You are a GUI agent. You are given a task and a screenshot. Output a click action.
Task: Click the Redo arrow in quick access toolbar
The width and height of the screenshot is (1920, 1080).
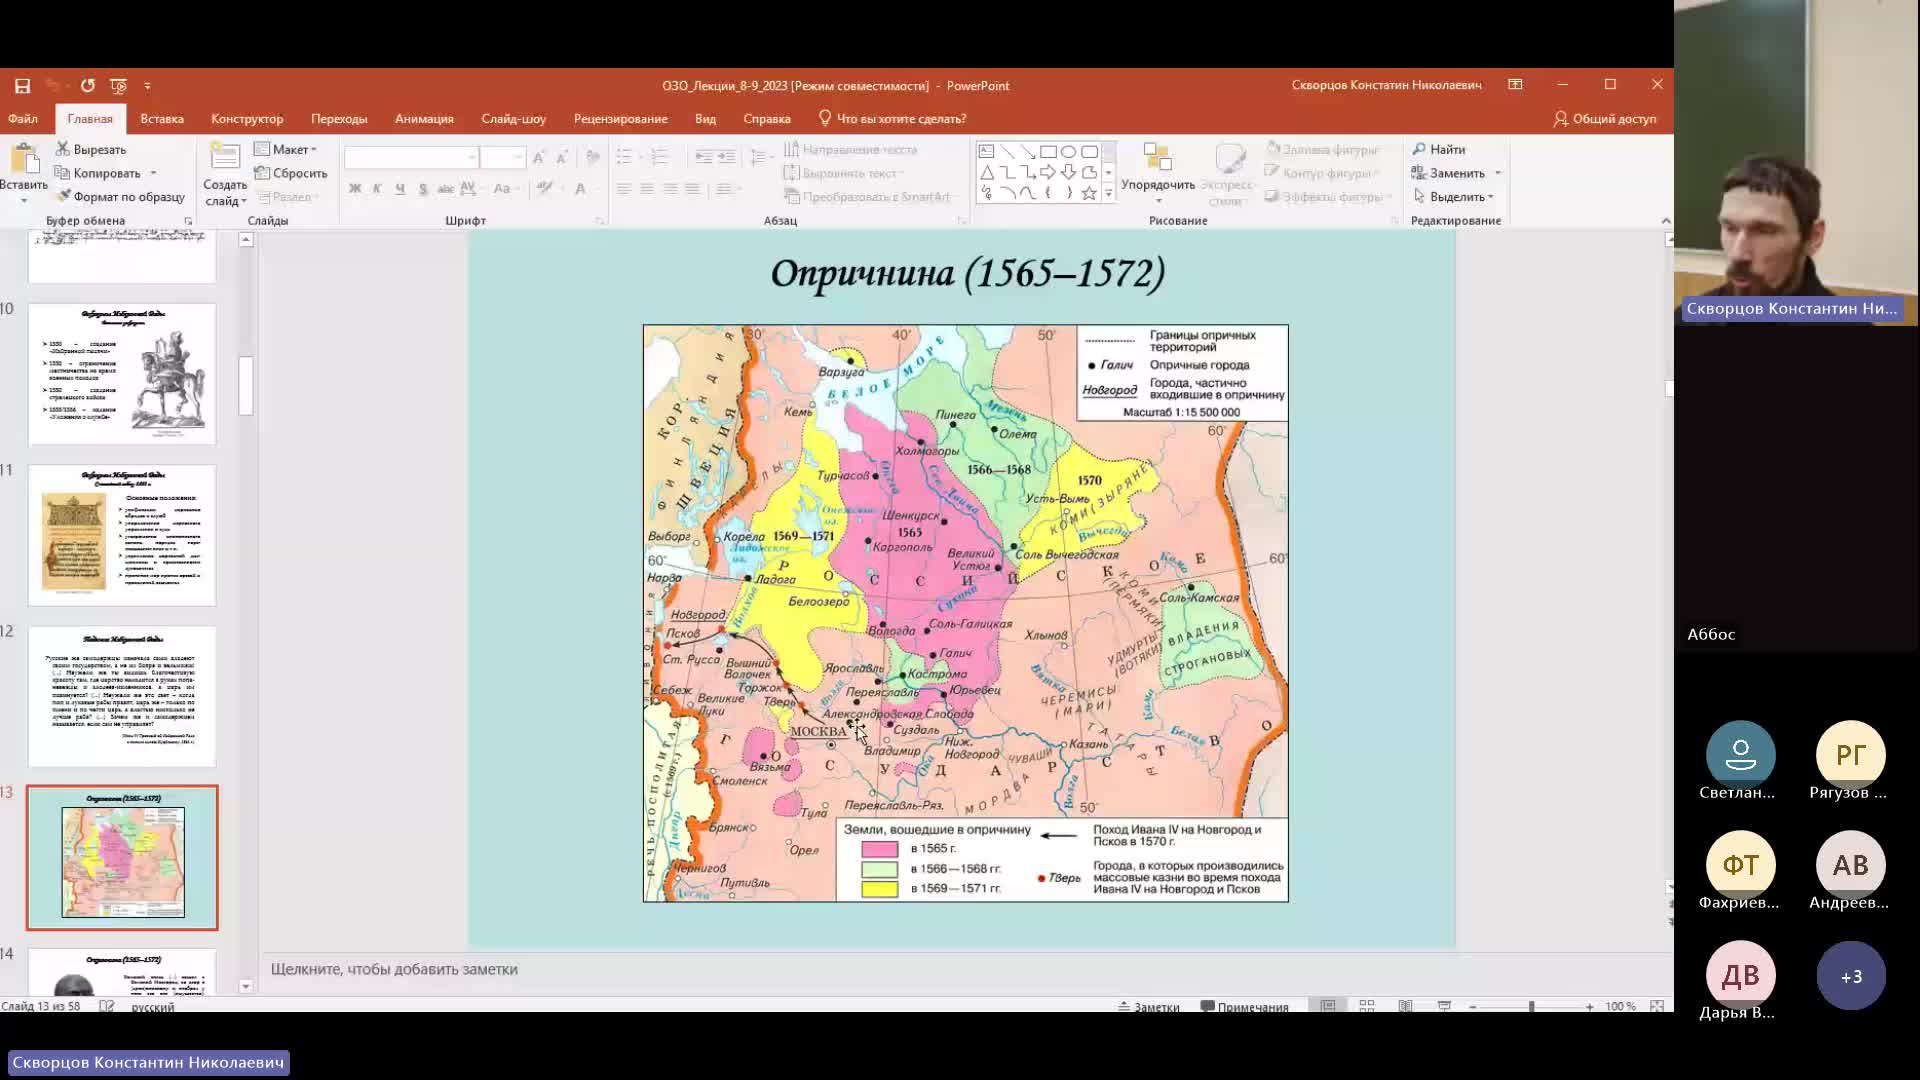[88, 86]
